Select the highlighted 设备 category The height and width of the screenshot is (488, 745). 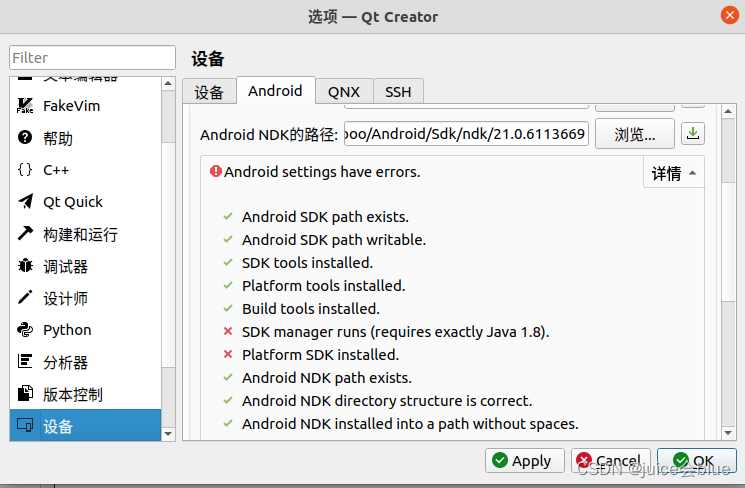[86, 426]
